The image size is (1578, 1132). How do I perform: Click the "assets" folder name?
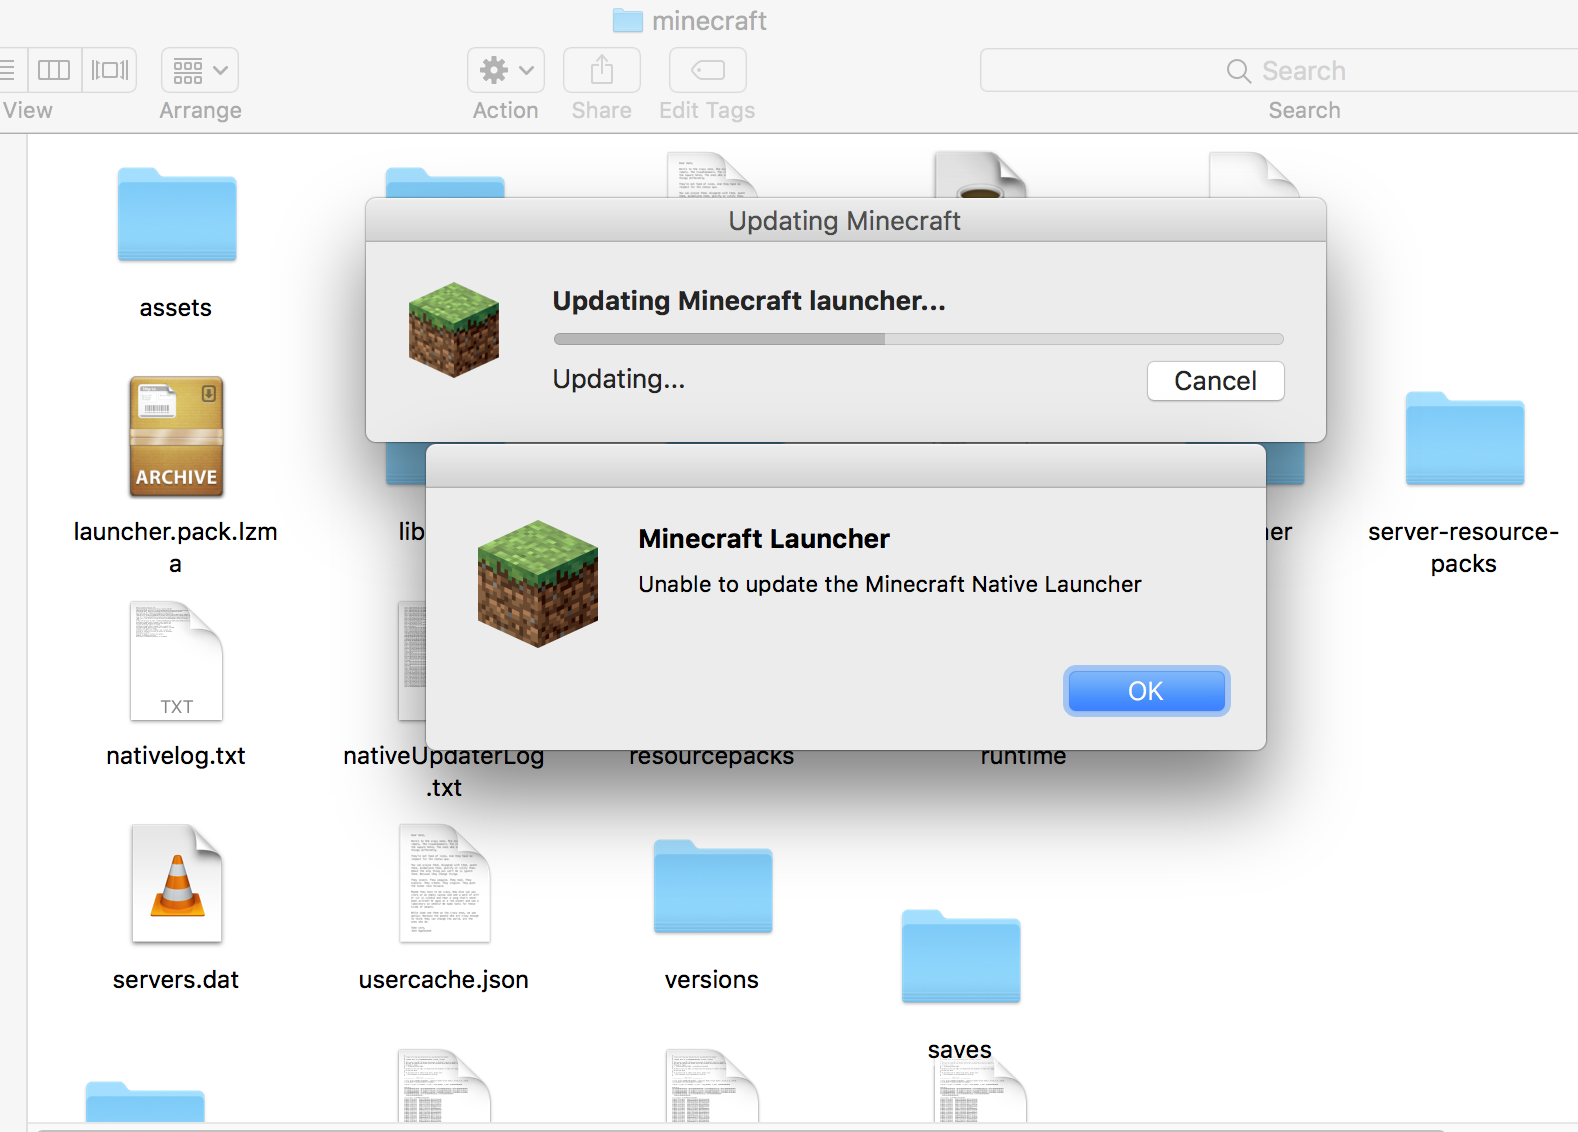176,308
